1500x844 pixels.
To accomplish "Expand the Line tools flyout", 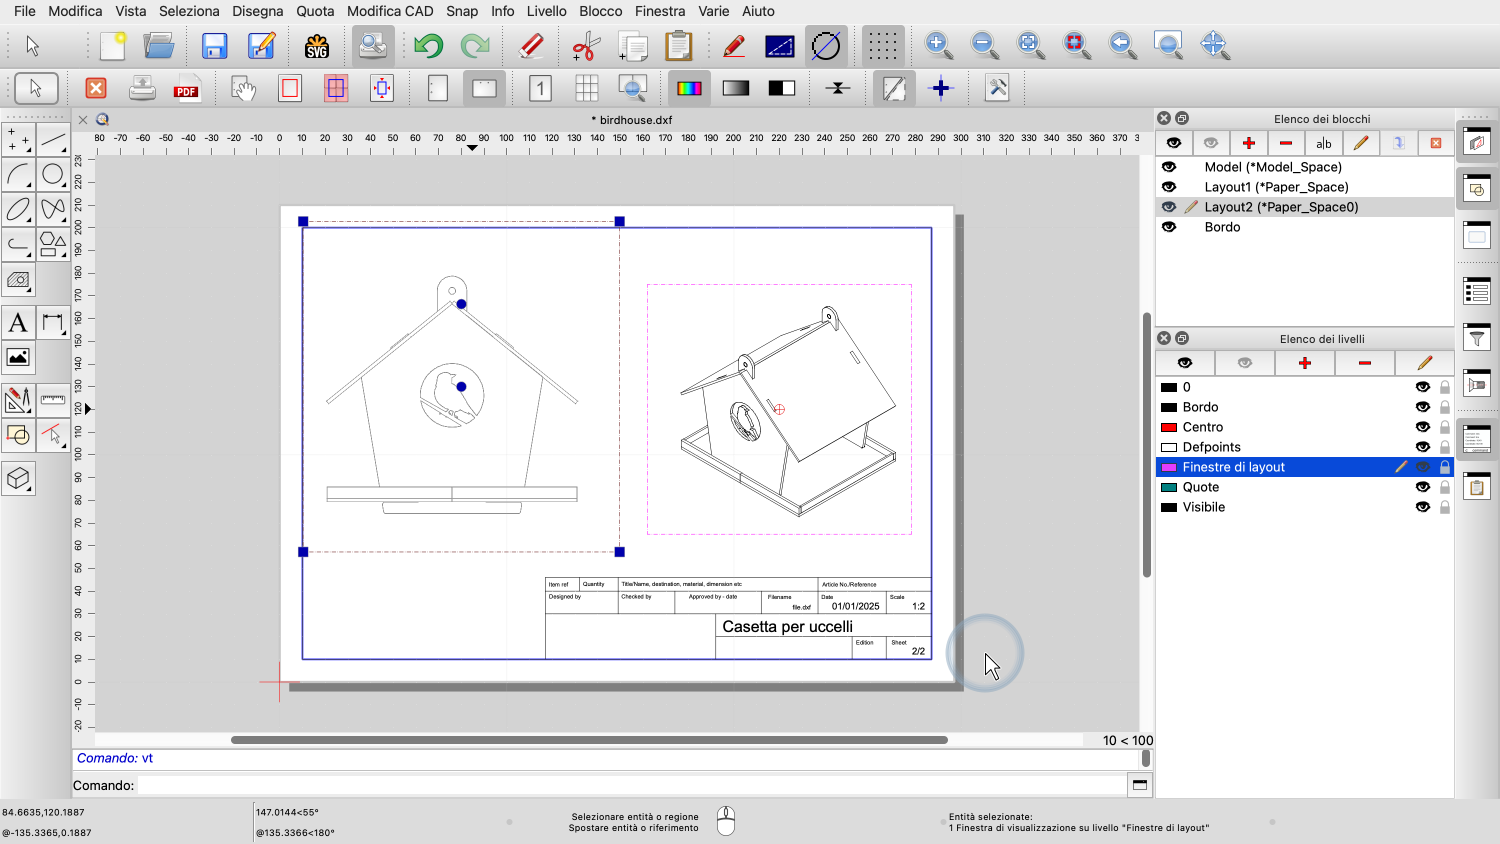I will pyautogui.click(x=53, y=140).
